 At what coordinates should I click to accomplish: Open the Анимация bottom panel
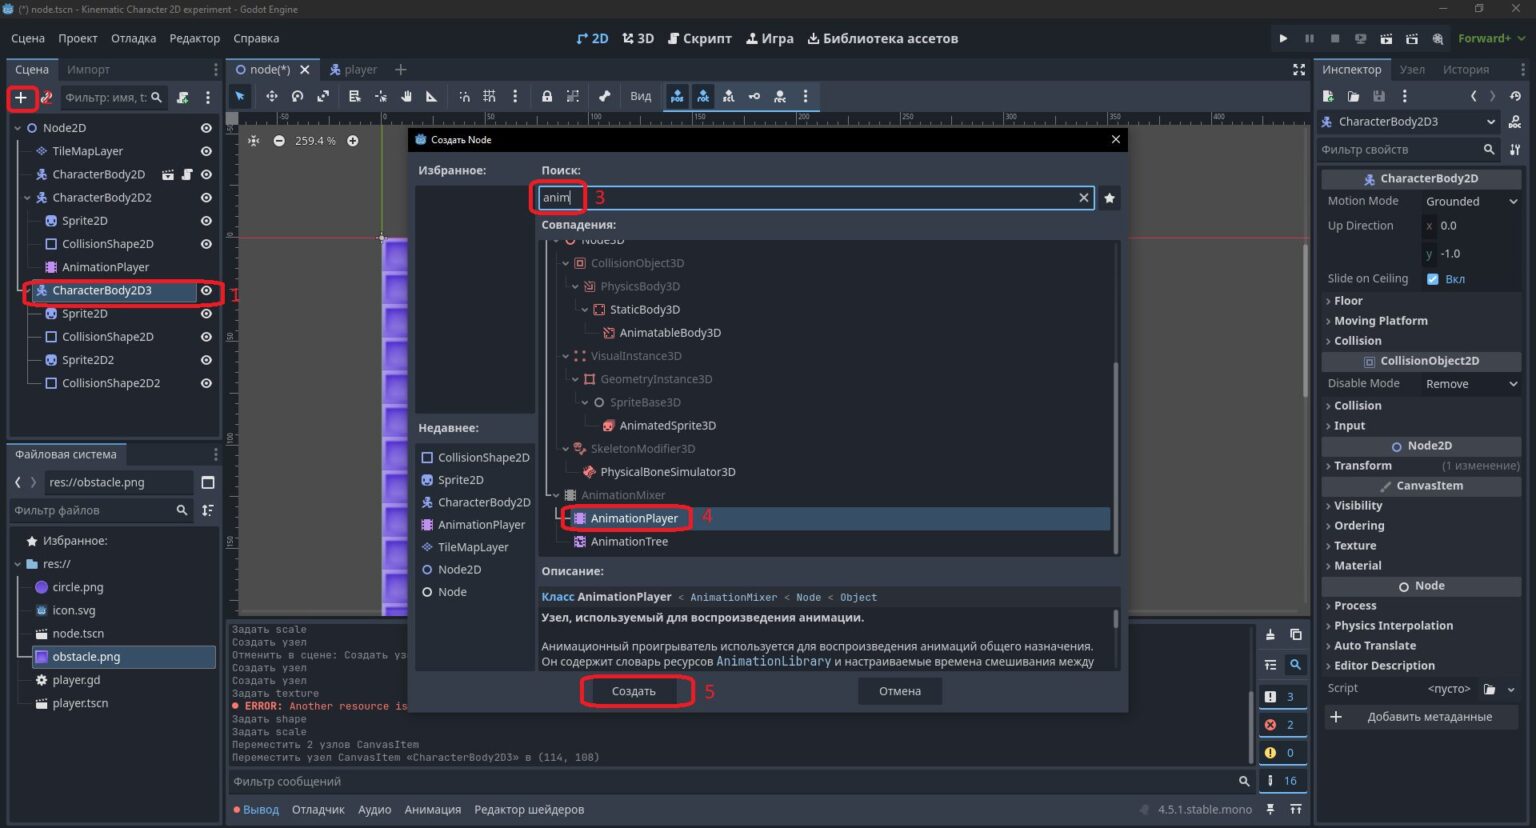pos(433,810)
